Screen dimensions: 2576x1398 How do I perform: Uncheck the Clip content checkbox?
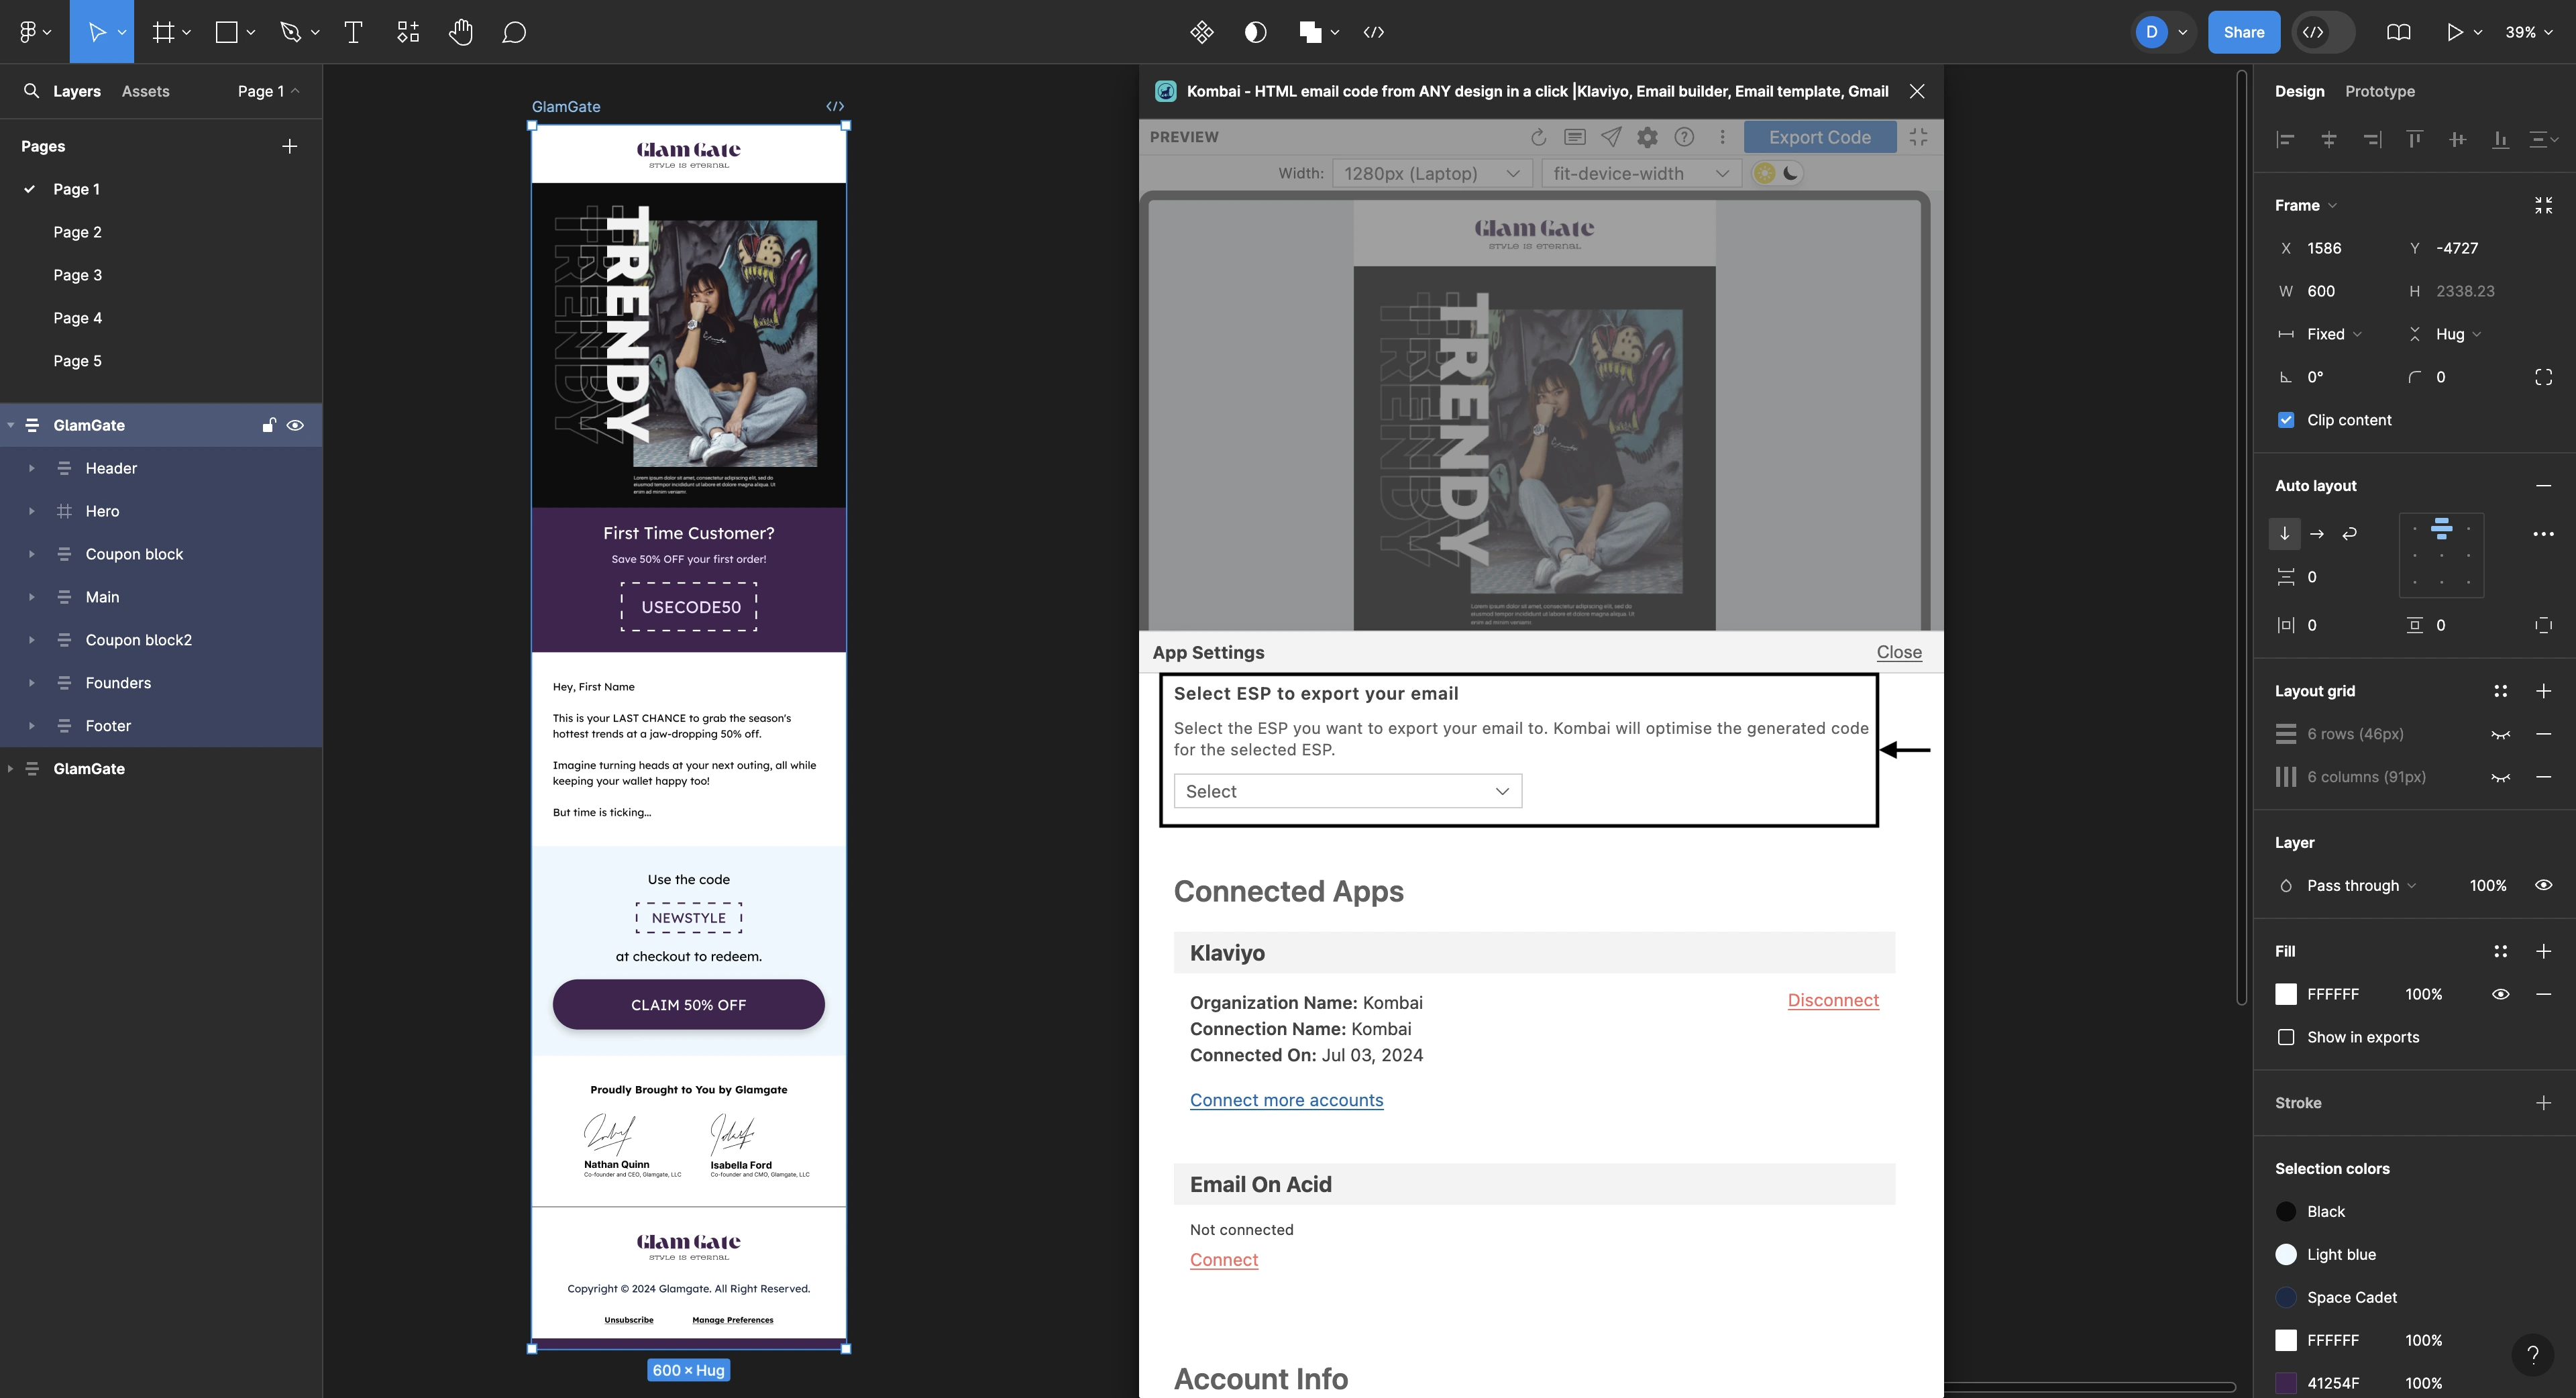point(2286,420)
